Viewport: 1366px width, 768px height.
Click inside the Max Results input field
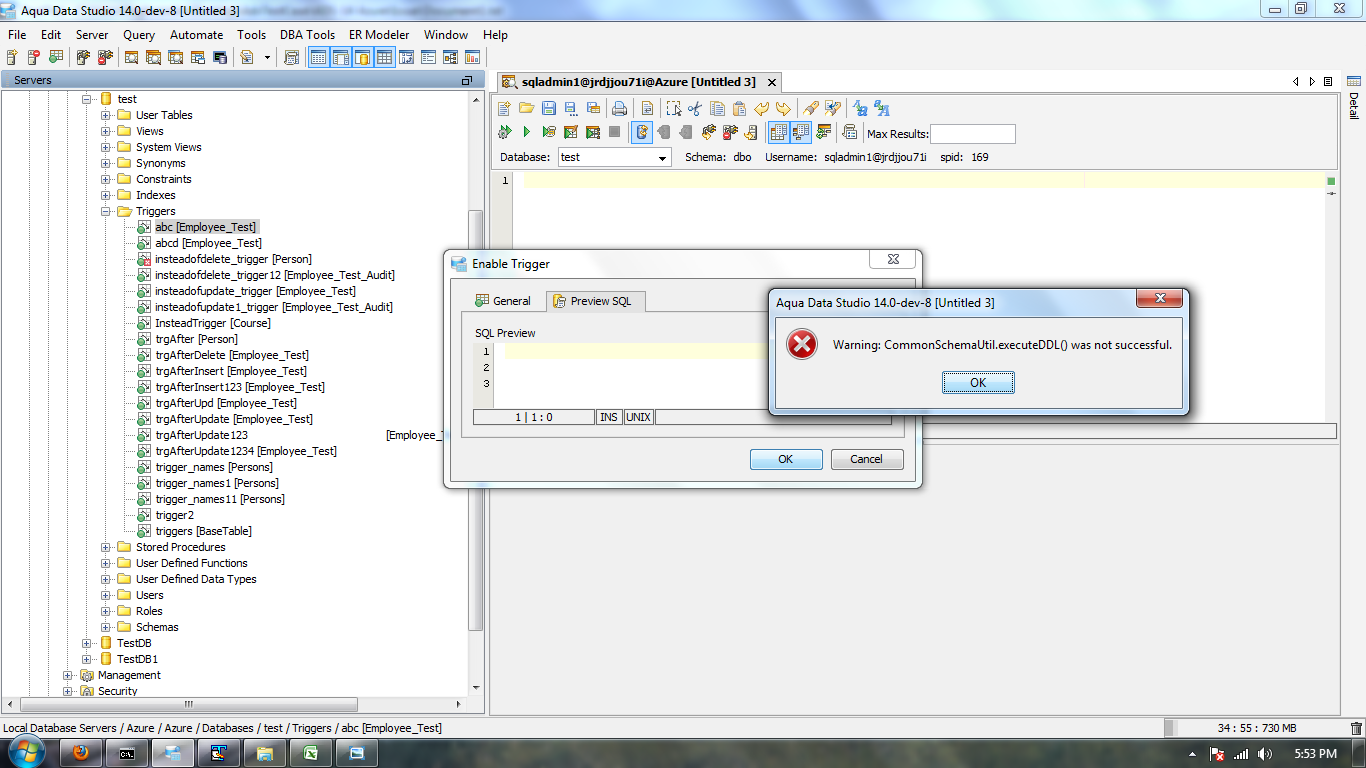972,134
